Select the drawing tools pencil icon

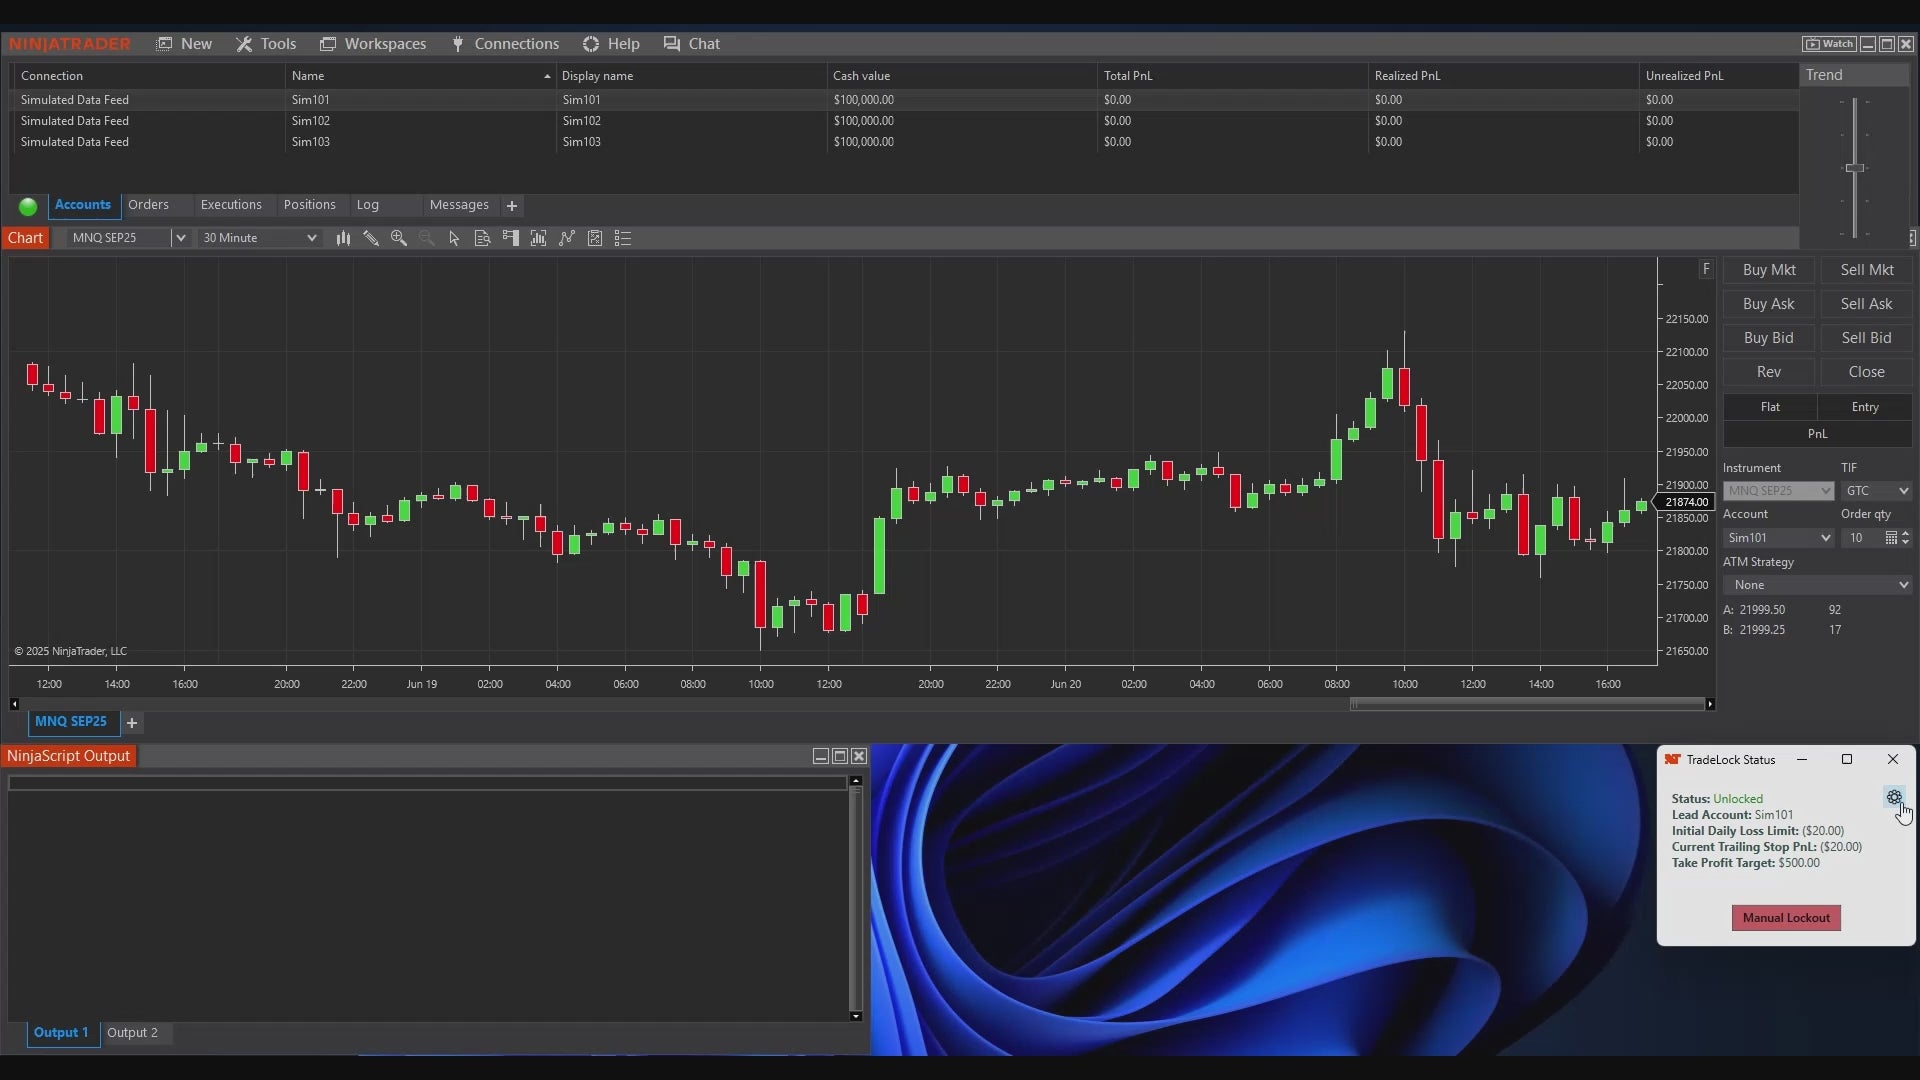[x=371, y=238]
